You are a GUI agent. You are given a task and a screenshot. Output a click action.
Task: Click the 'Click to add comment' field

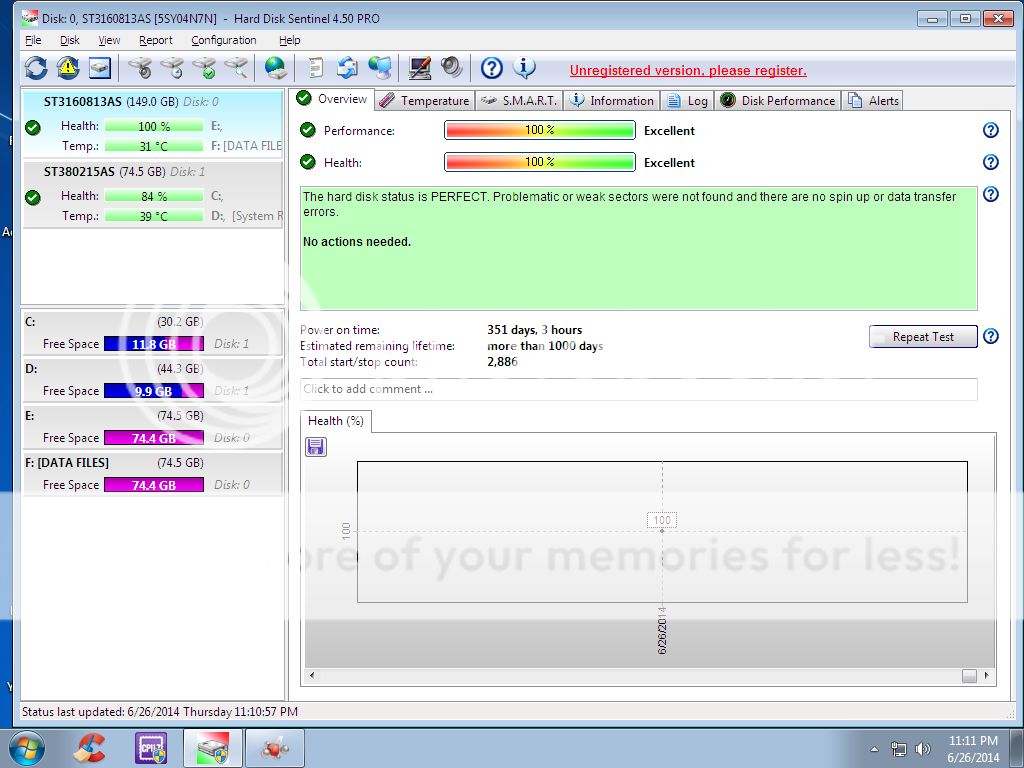[x=638, y=389]
